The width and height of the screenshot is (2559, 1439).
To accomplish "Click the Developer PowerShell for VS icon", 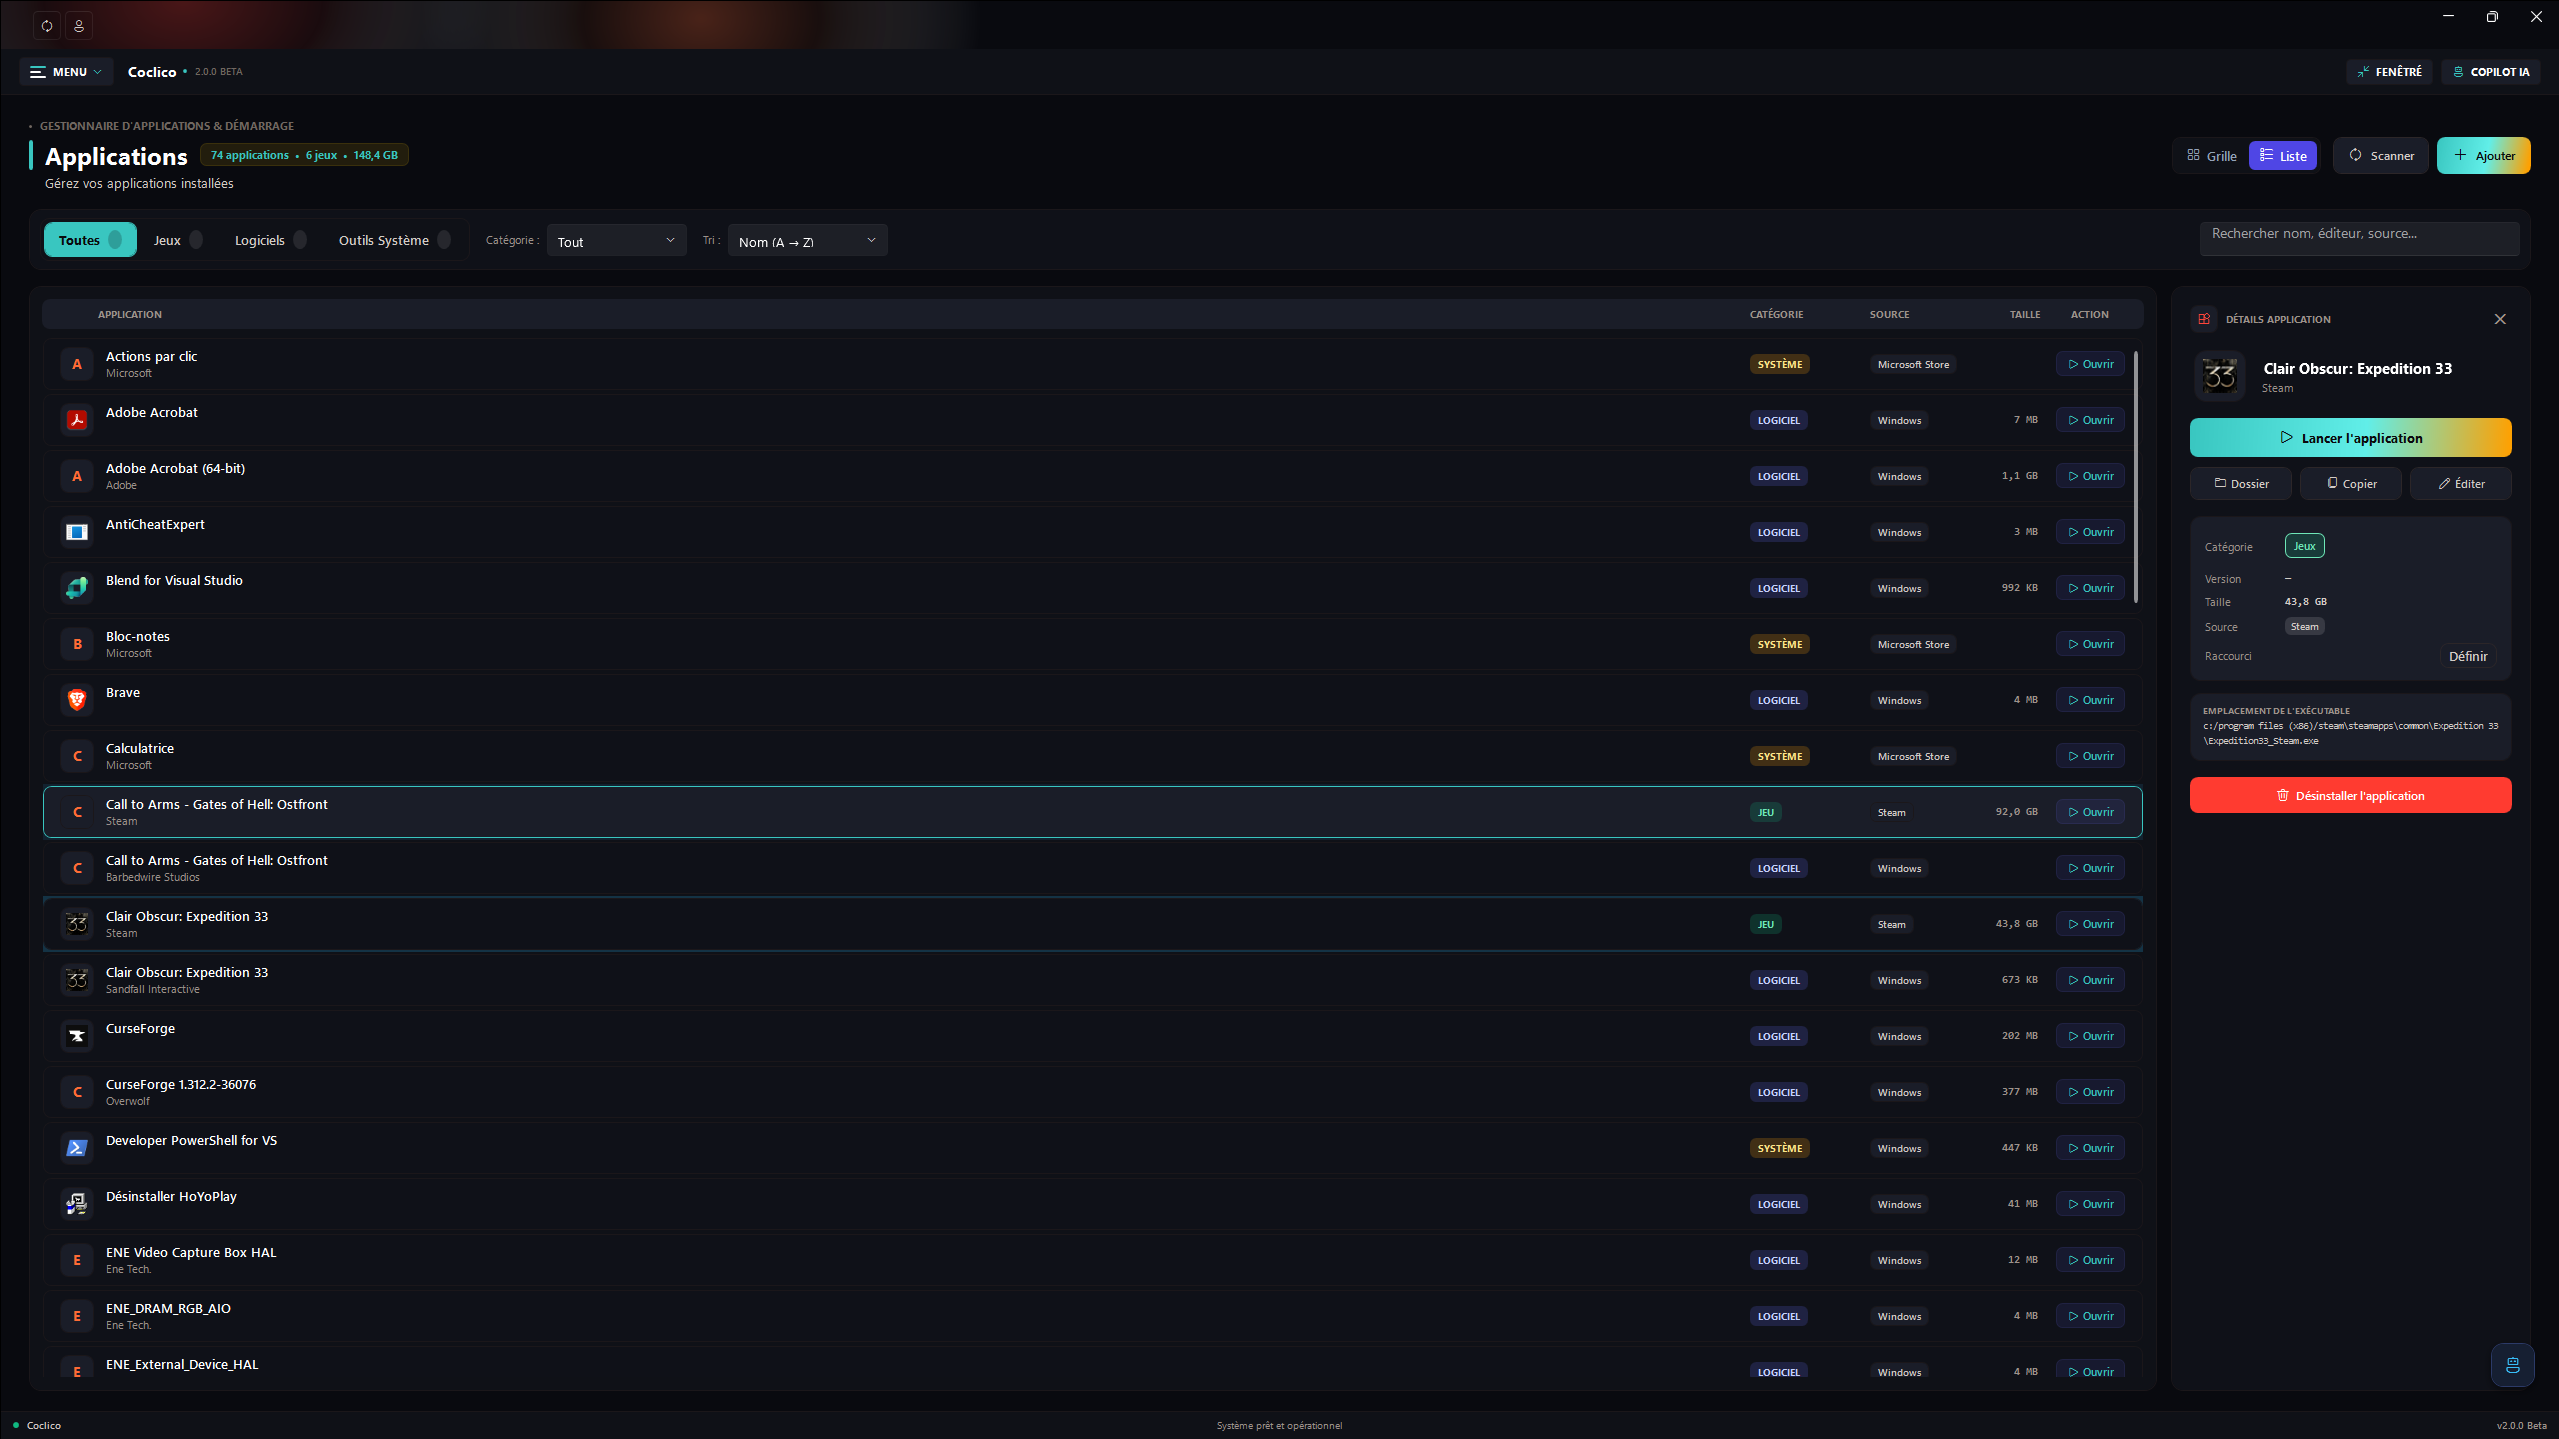I will tap(77, 1148).
